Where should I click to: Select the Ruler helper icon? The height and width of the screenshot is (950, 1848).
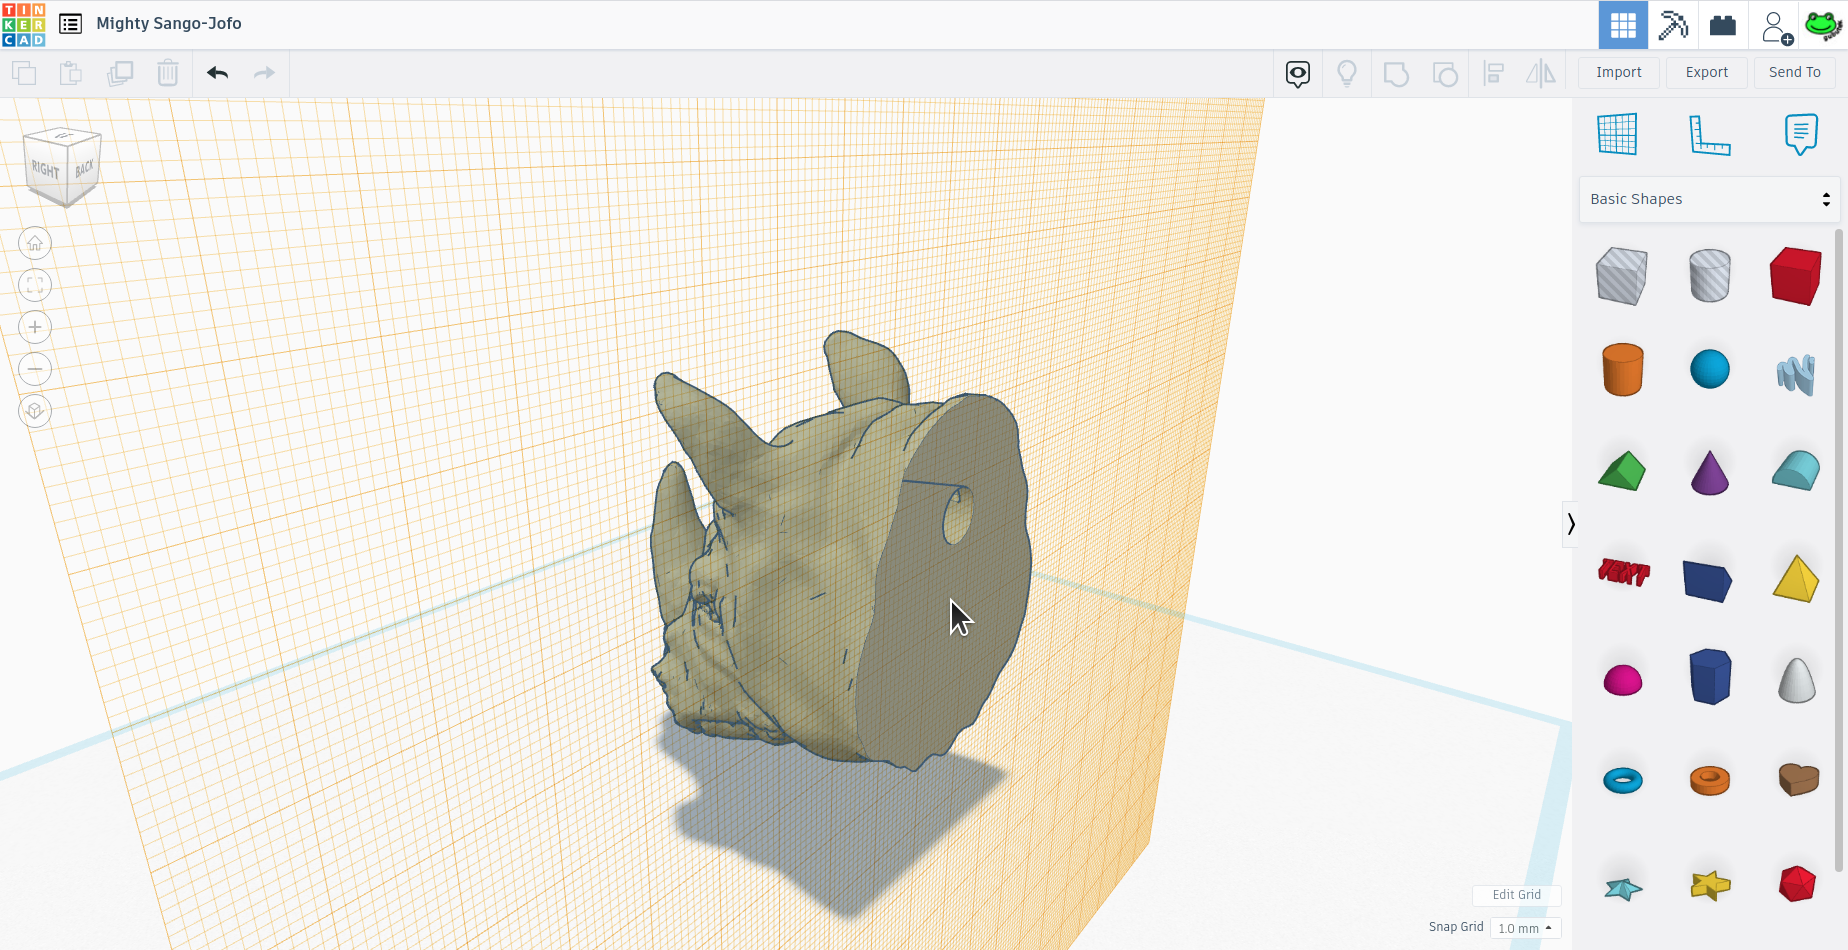tap(1709, 134)
